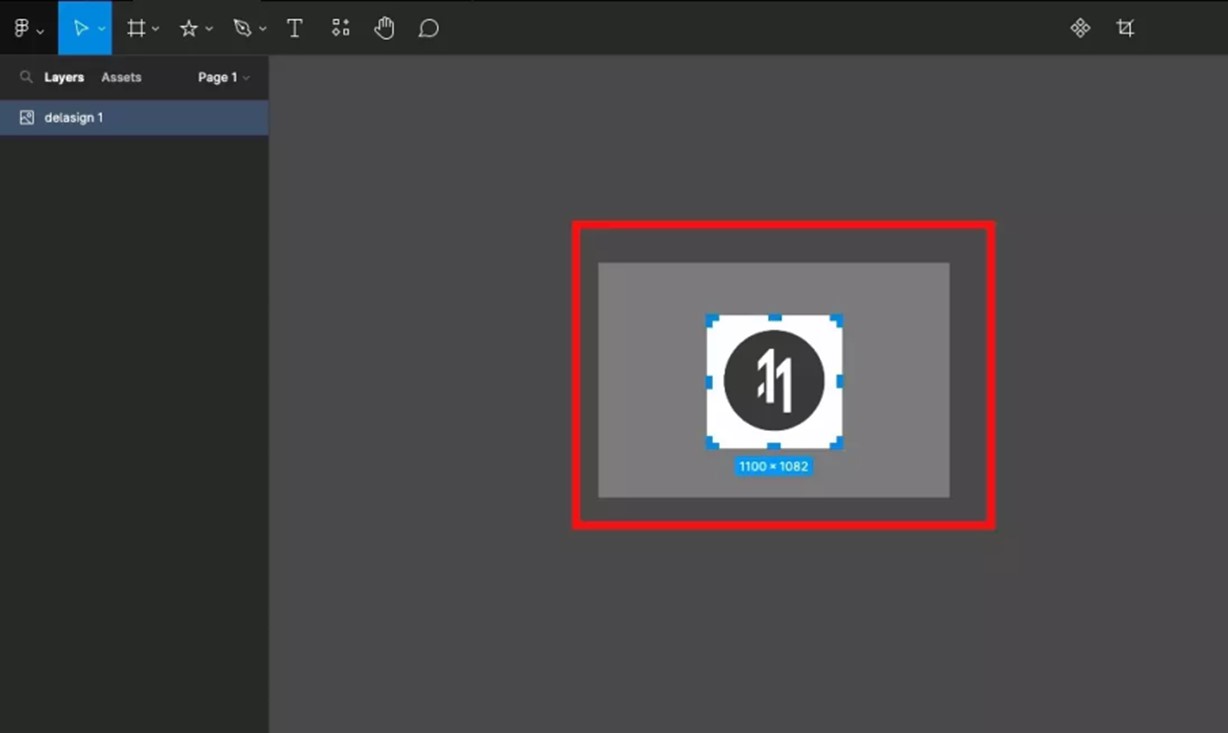Viewport: 1228px width, 733px height.
Task: Expand Frame tool dropdown arrow
Action: [x=156, y=30]
